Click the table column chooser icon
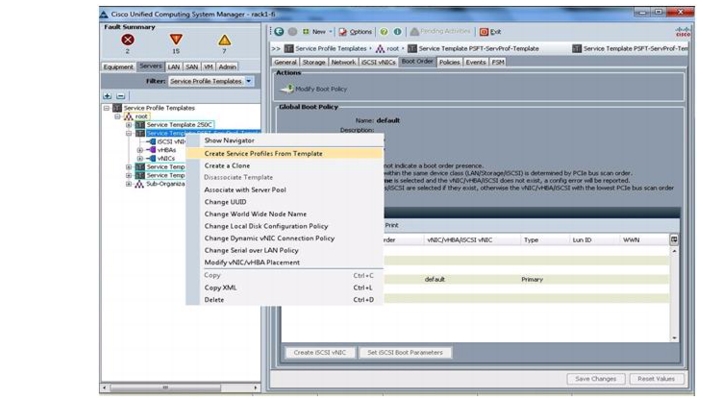The width and height of the screenshot is (703, 412). click(674, 240)
